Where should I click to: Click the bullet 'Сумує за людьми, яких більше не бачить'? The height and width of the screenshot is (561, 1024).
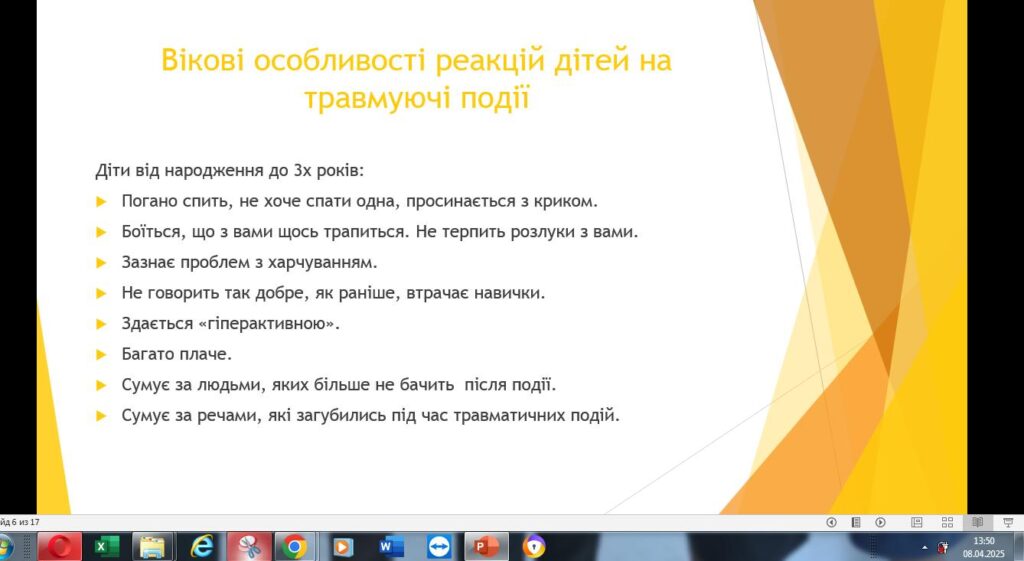(x=338, y=385)
